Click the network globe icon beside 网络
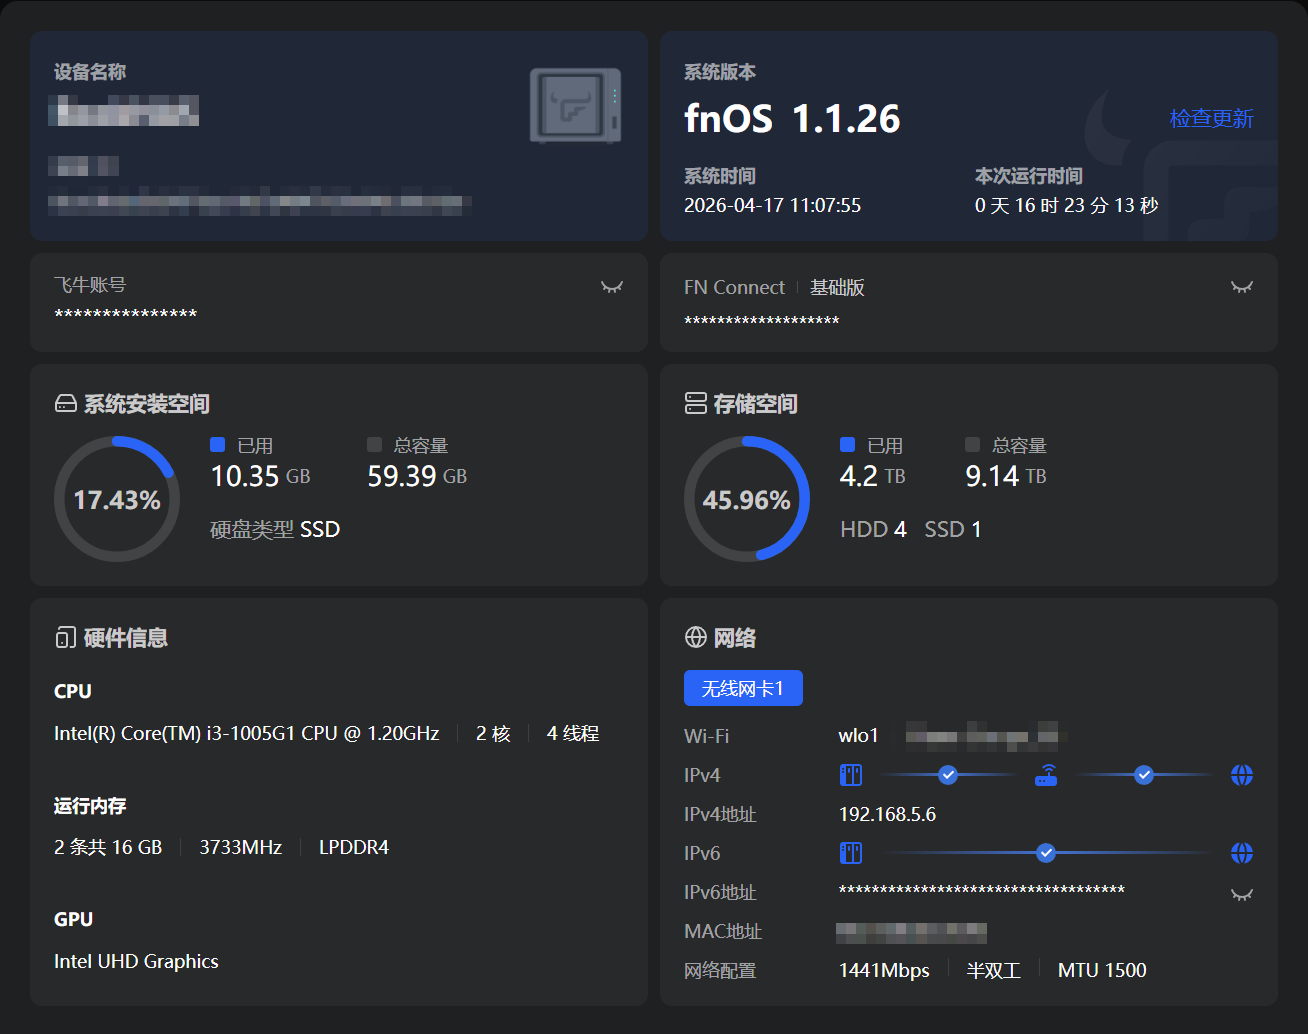1308x1034 pixels. click(695, 637)
